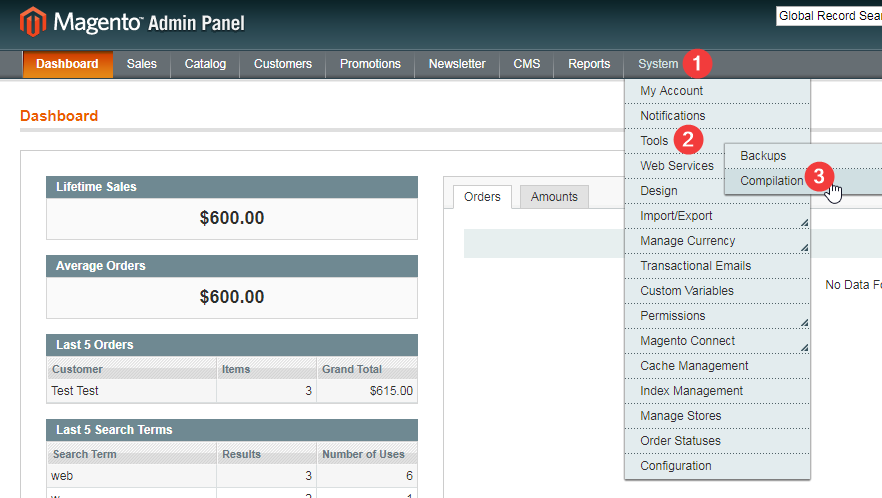Select Backups in Tools submenu
The width and height of the screenshot is (882, 498).
click(x=803, y=156)
